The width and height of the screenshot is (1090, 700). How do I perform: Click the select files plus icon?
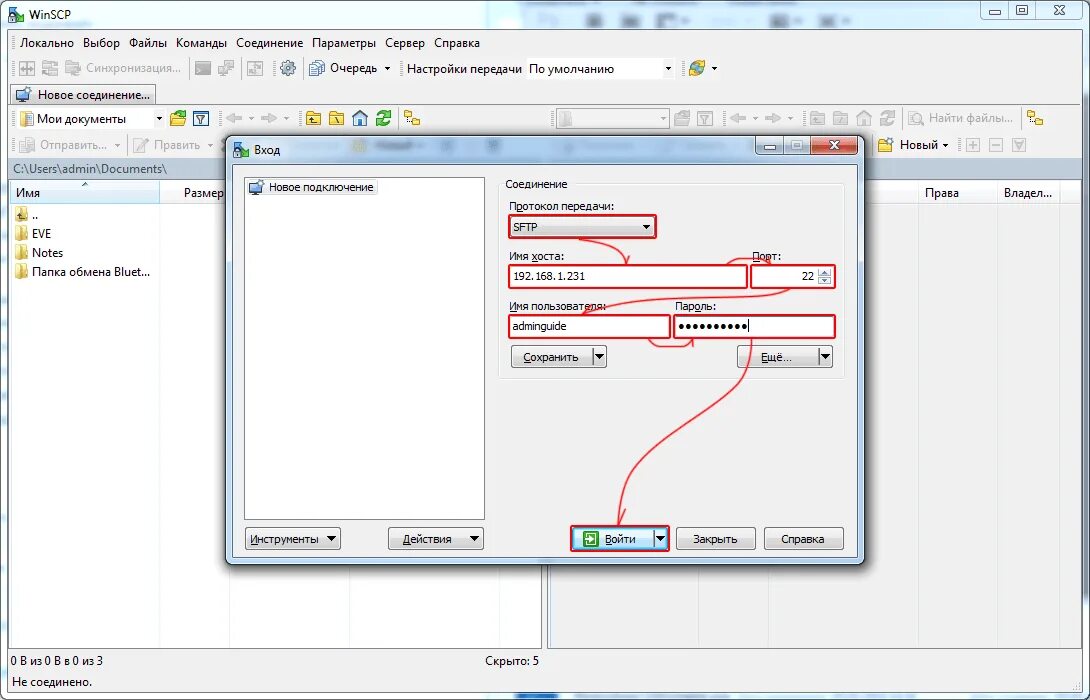click(x=973, y=145)
